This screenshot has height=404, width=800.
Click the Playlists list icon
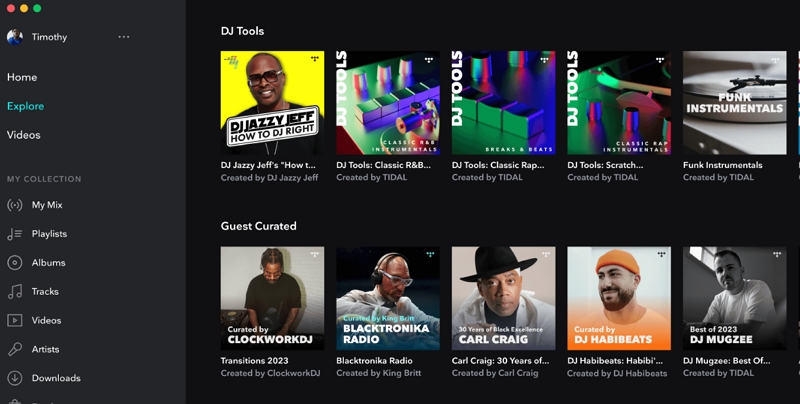[14, 234]
